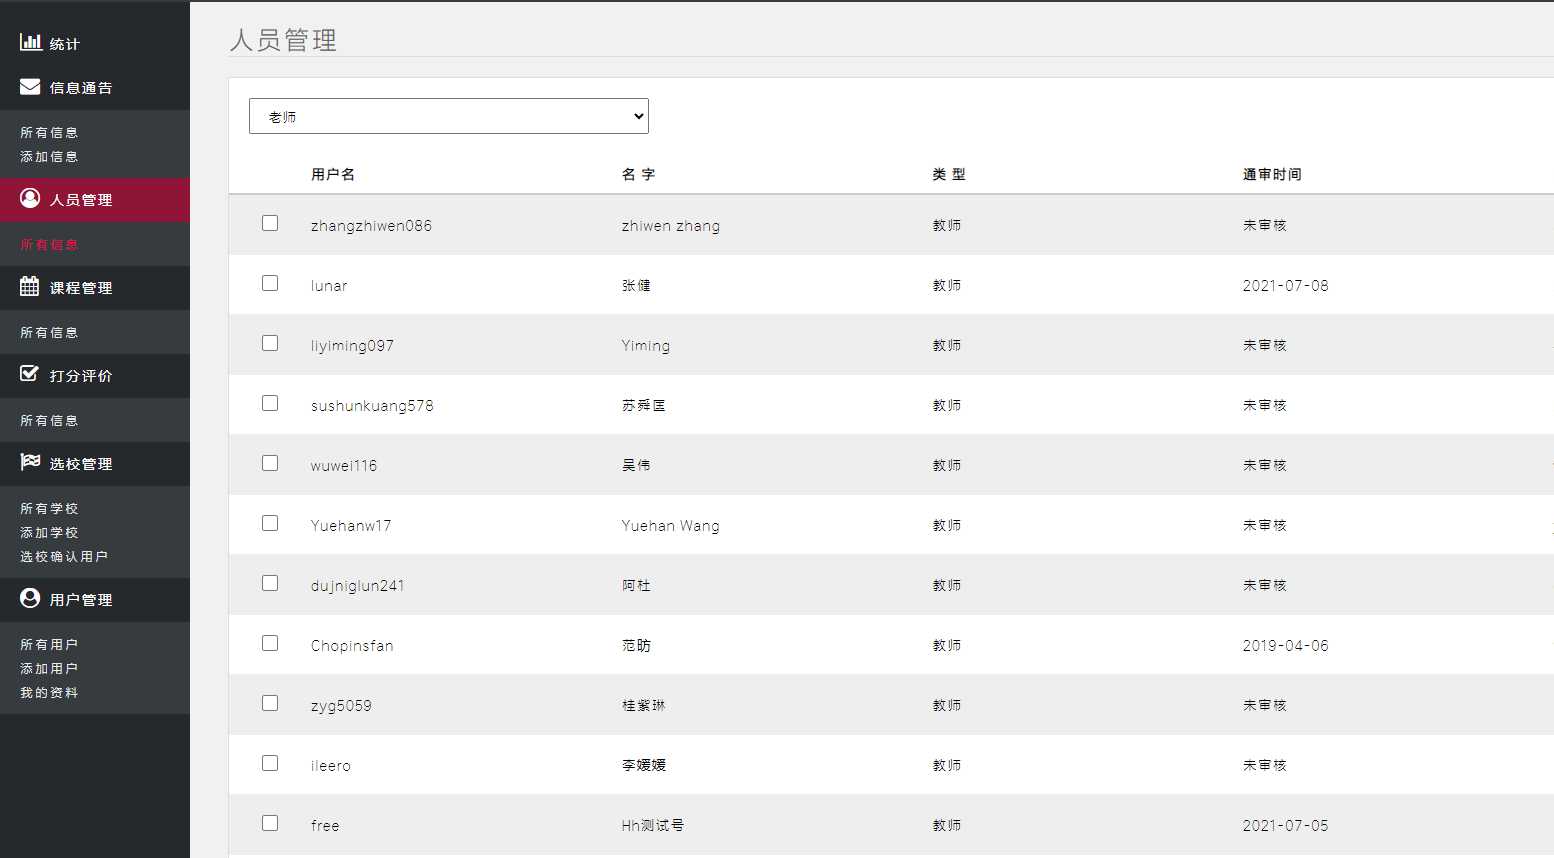Click 教师 type in ileero row
This screenshot has width=1554, height=858.
(x=947, y=766)
